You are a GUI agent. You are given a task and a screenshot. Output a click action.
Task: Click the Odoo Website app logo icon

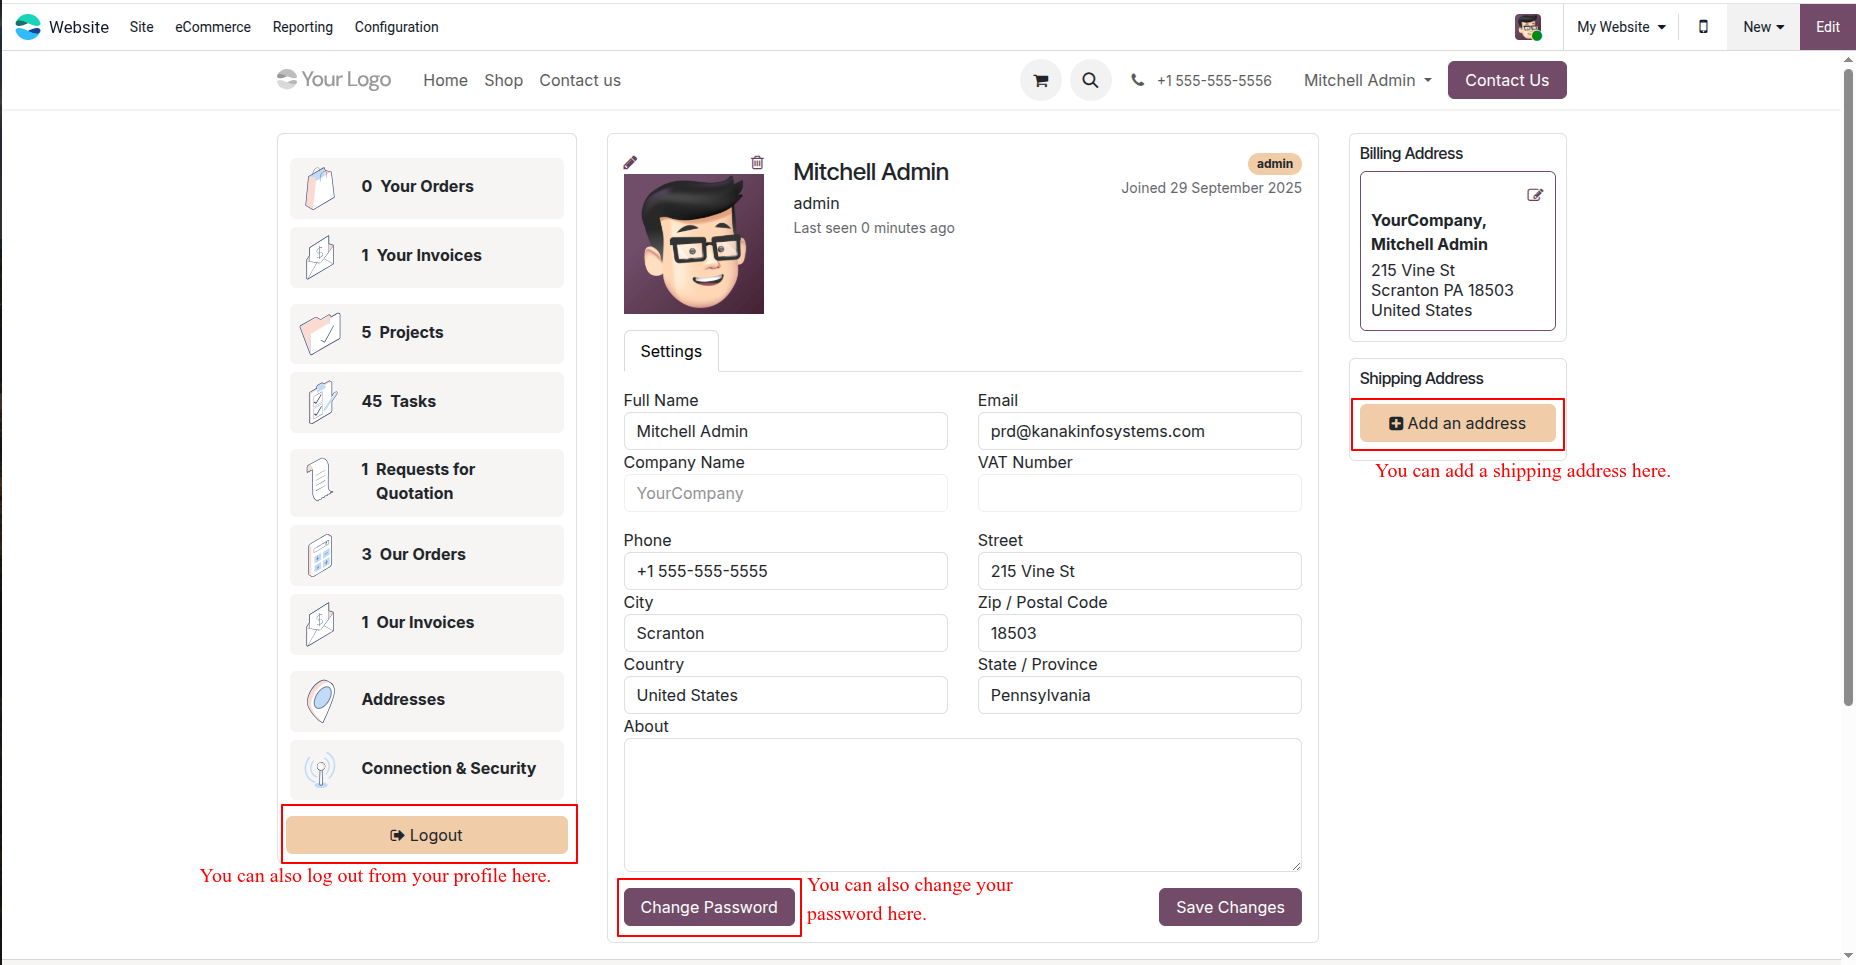coord(28,27)
